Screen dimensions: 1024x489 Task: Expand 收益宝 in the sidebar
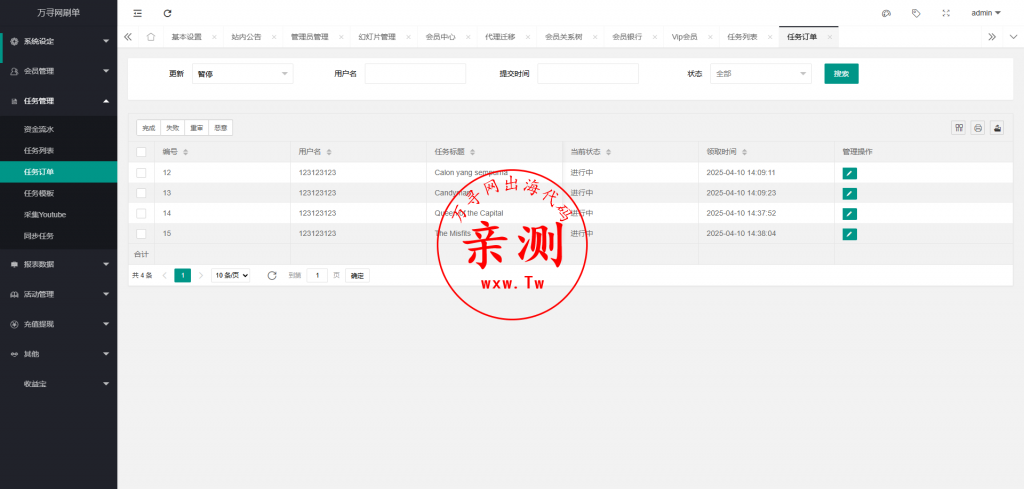59,384
